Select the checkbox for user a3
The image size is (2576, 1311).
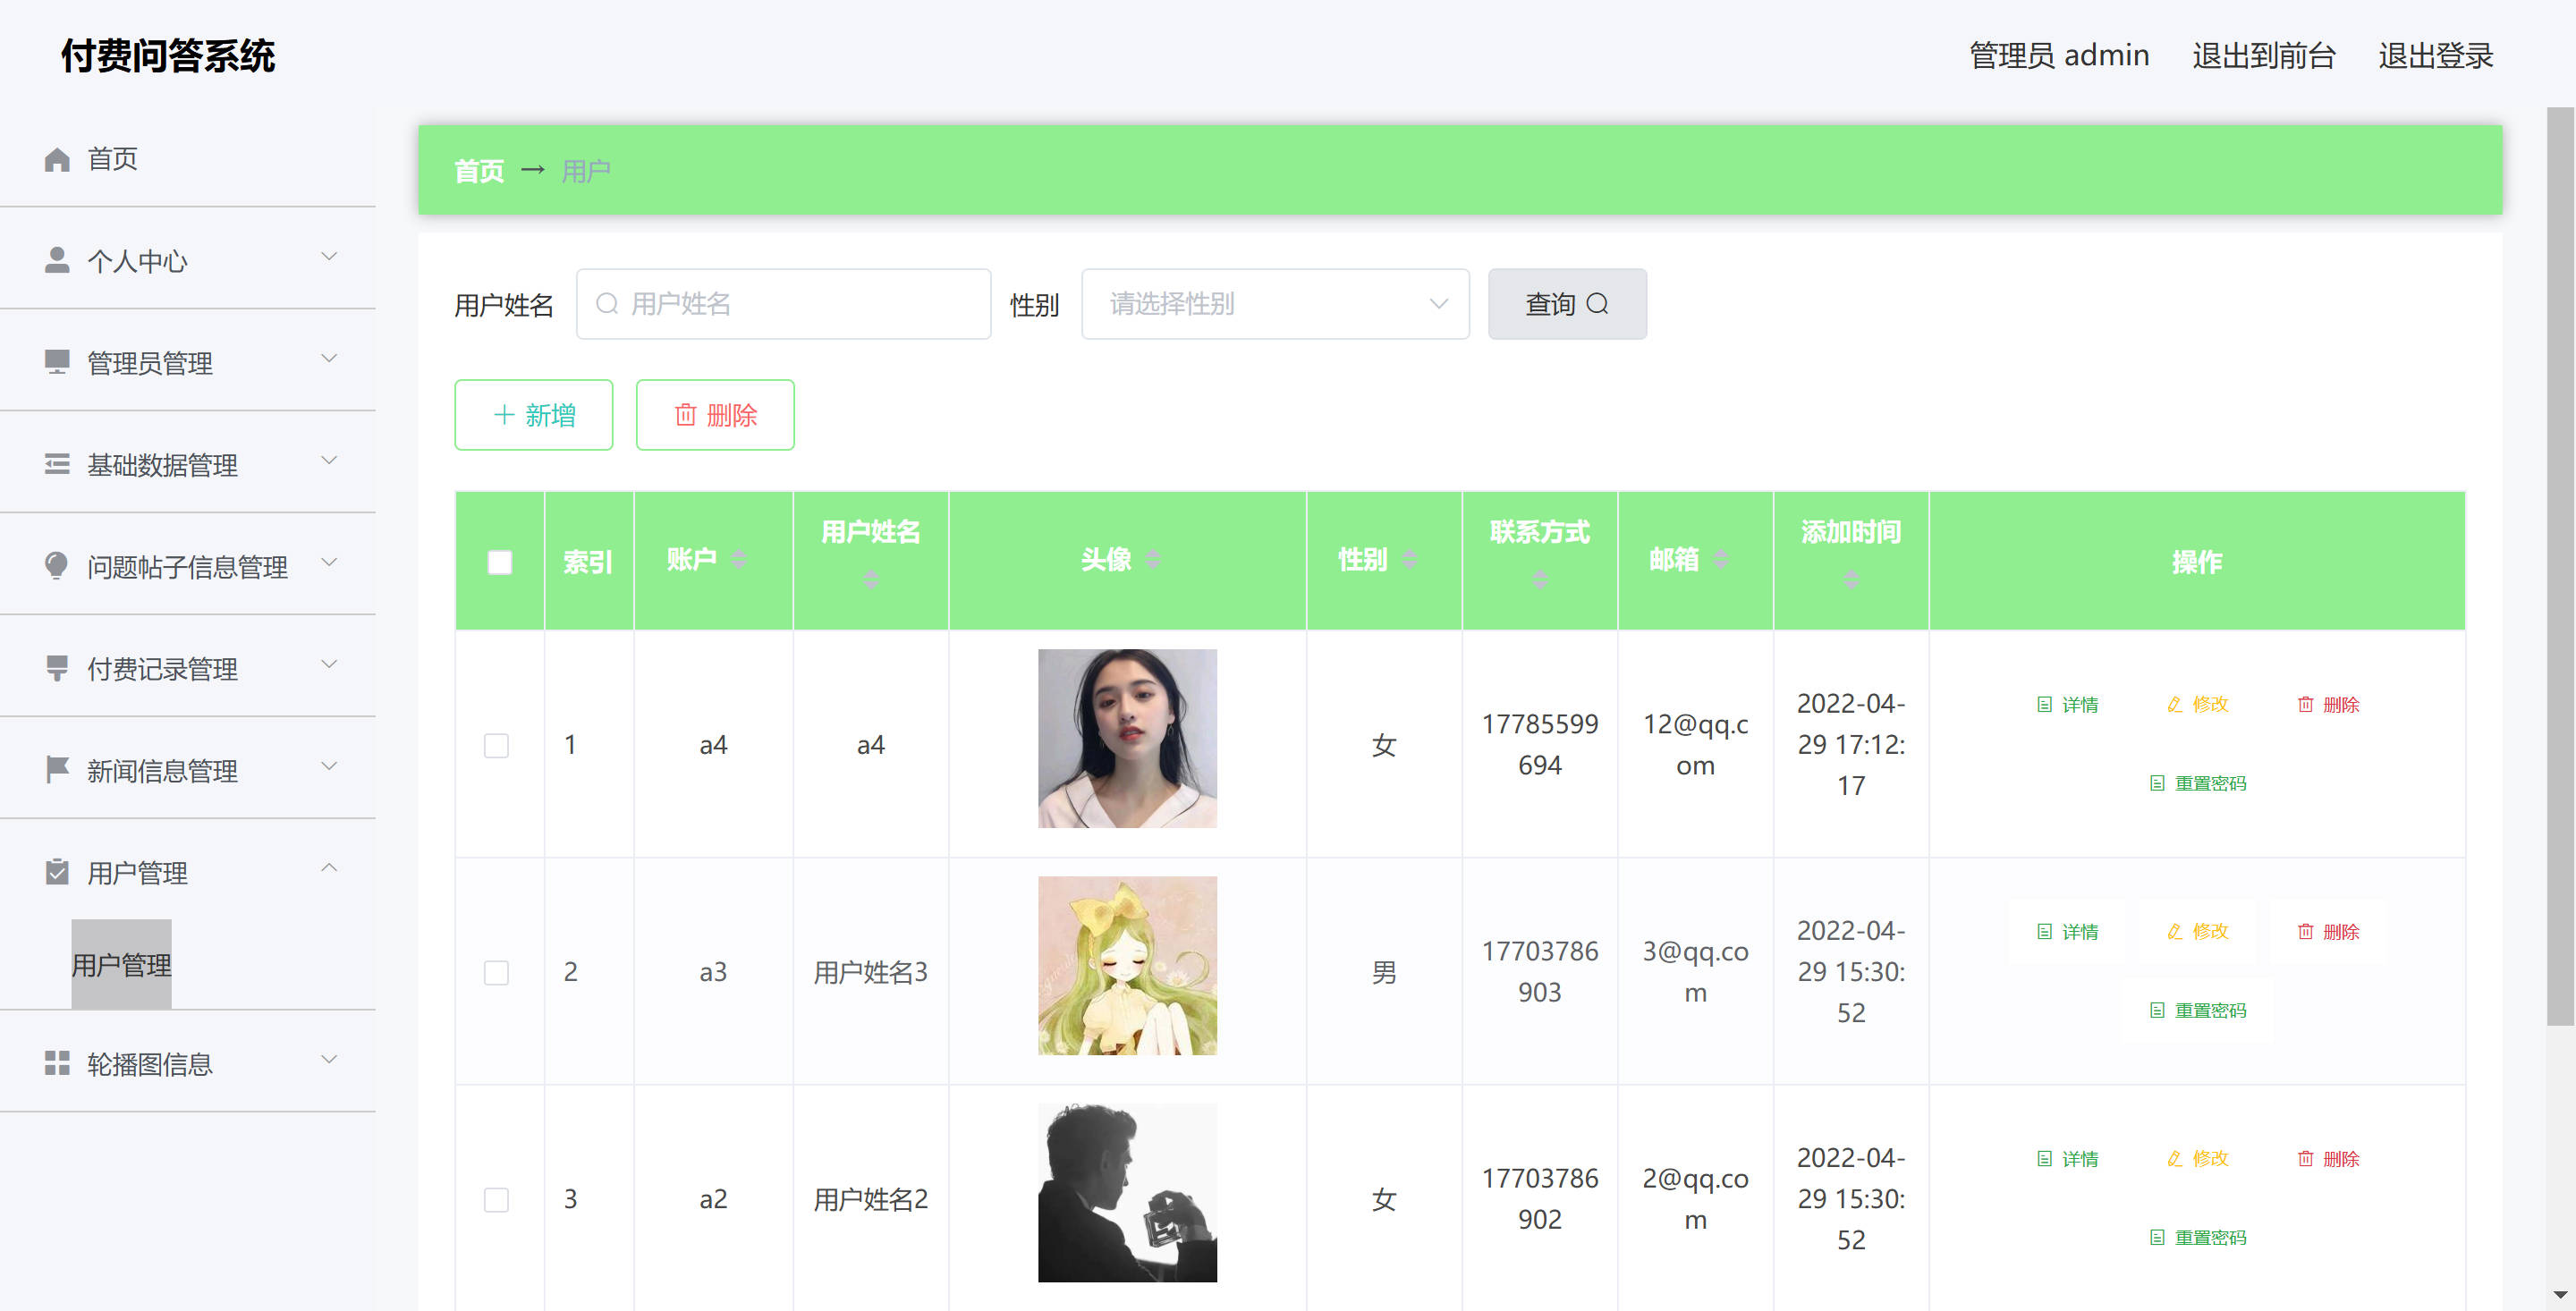tap(496, 972)
